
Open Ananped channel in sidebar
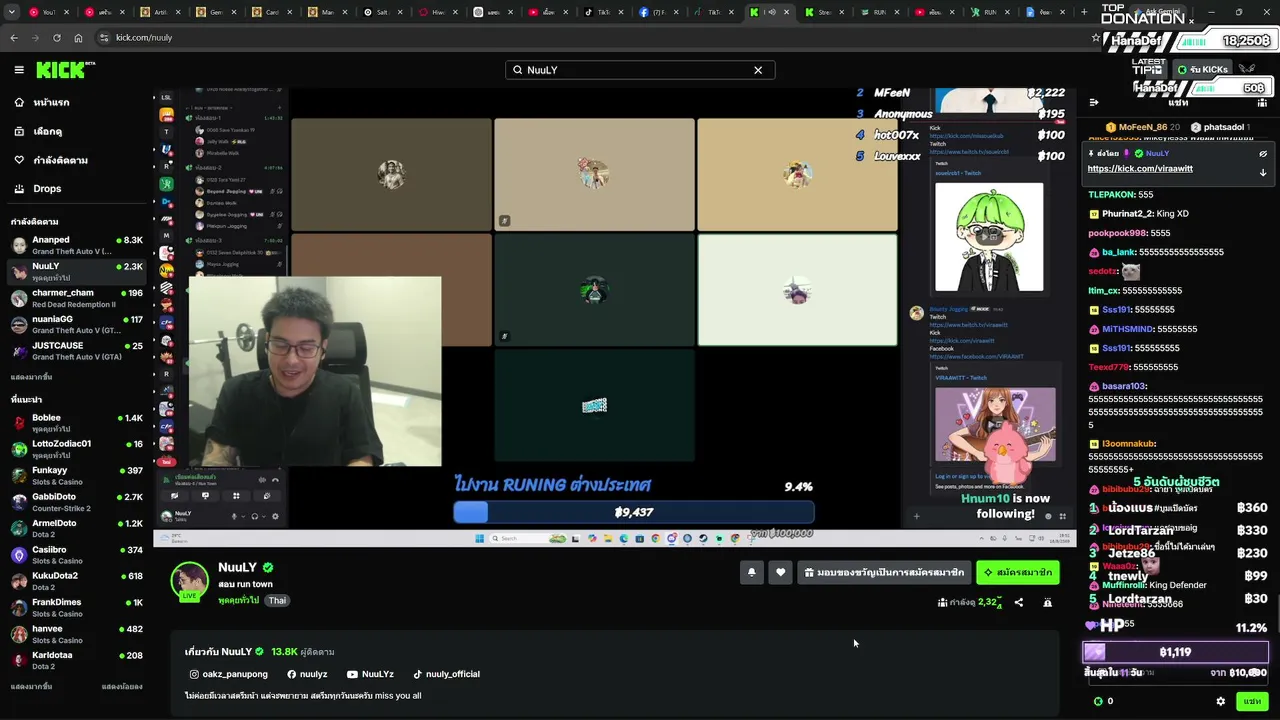coord(77,245)
